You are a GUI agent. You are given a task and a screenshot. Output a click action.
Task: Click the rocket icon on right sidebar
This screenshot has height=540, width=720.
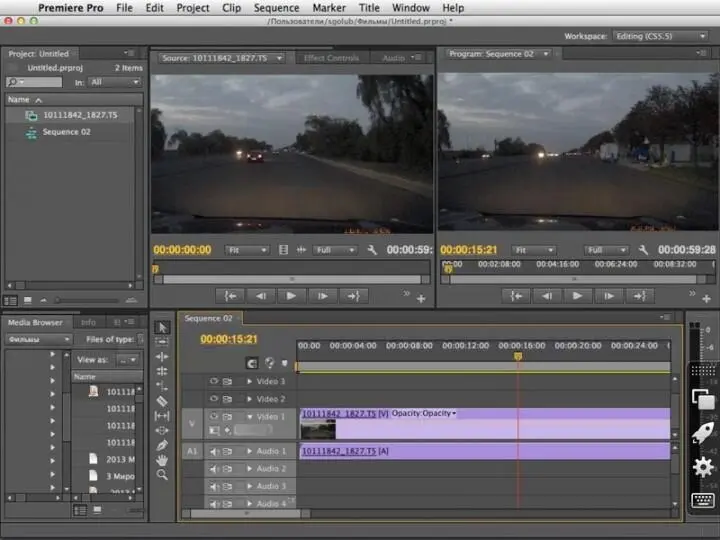(703, 433)
